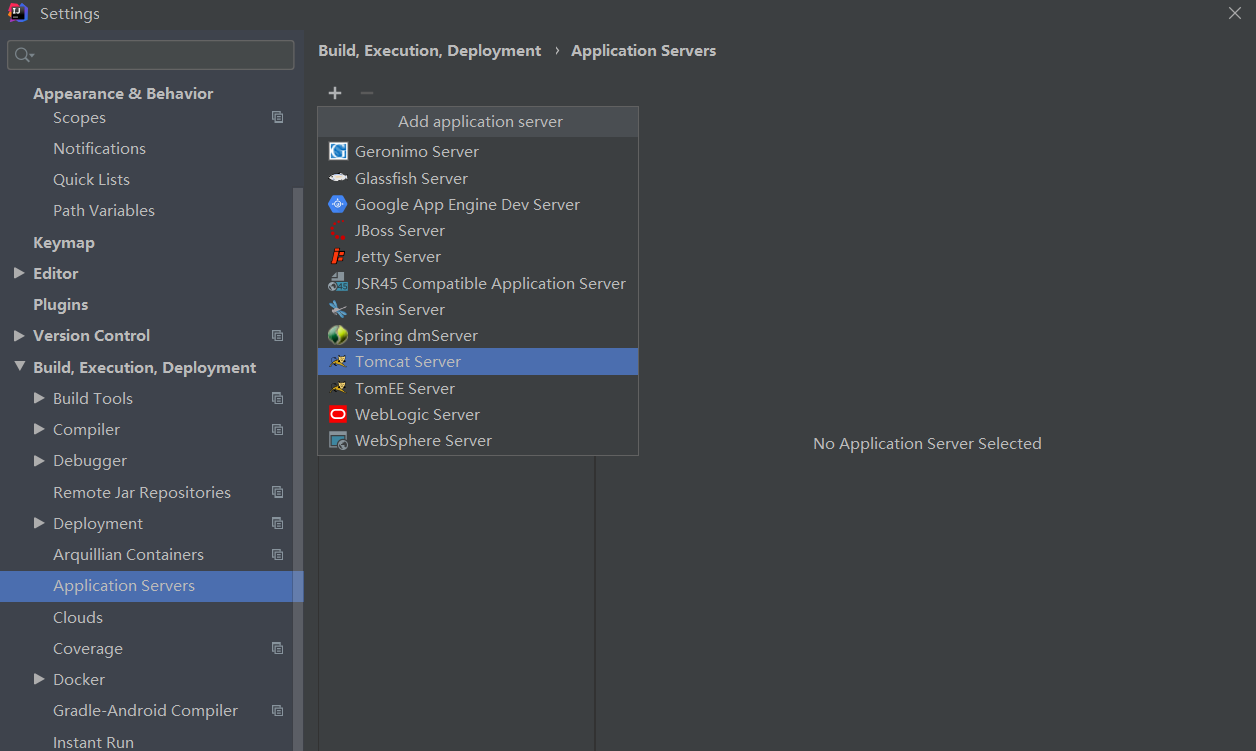Click the search magnifier icon
Viewport: 1256px width, 751px height.
click(25, 55)
